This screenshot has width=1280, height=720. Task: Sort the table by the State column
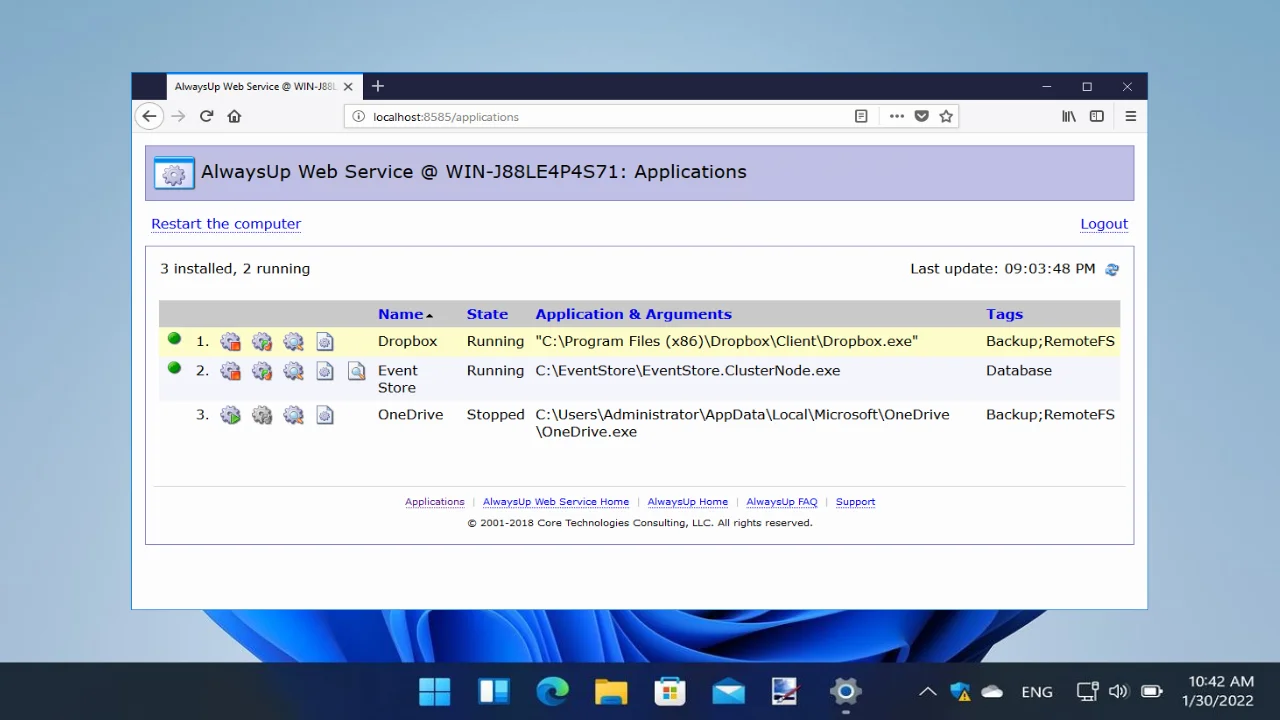click(x=487, y=314)
